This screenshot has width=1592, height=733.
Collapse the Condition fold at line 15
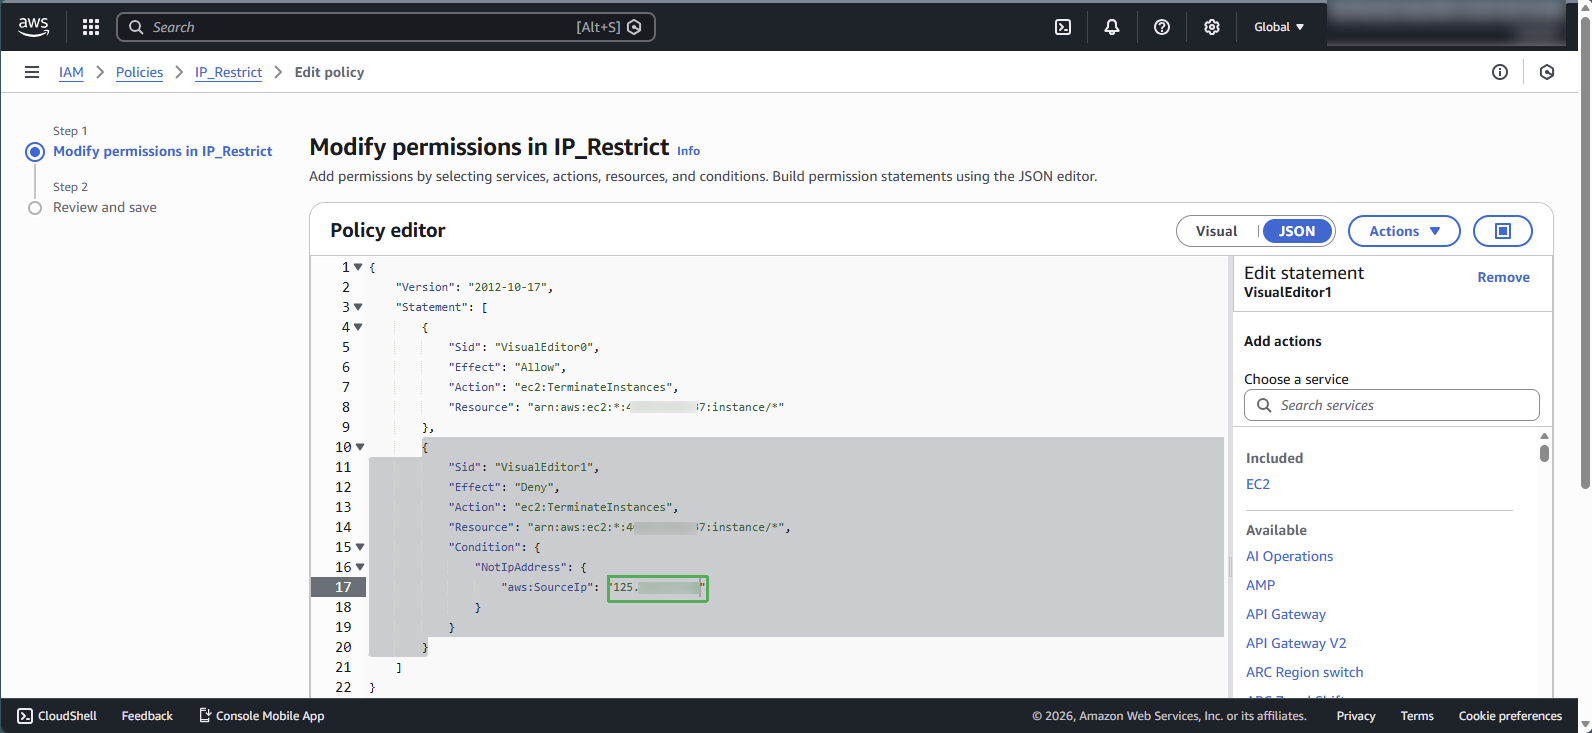[360, 547]
